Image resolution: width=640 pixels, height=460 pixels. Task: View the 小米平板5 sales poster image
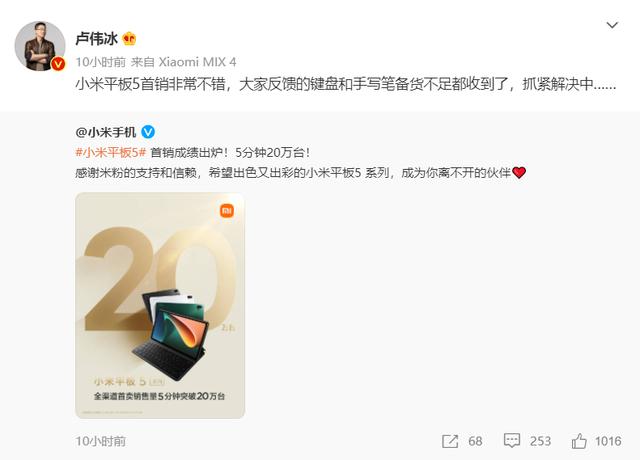tap(160, 306)
